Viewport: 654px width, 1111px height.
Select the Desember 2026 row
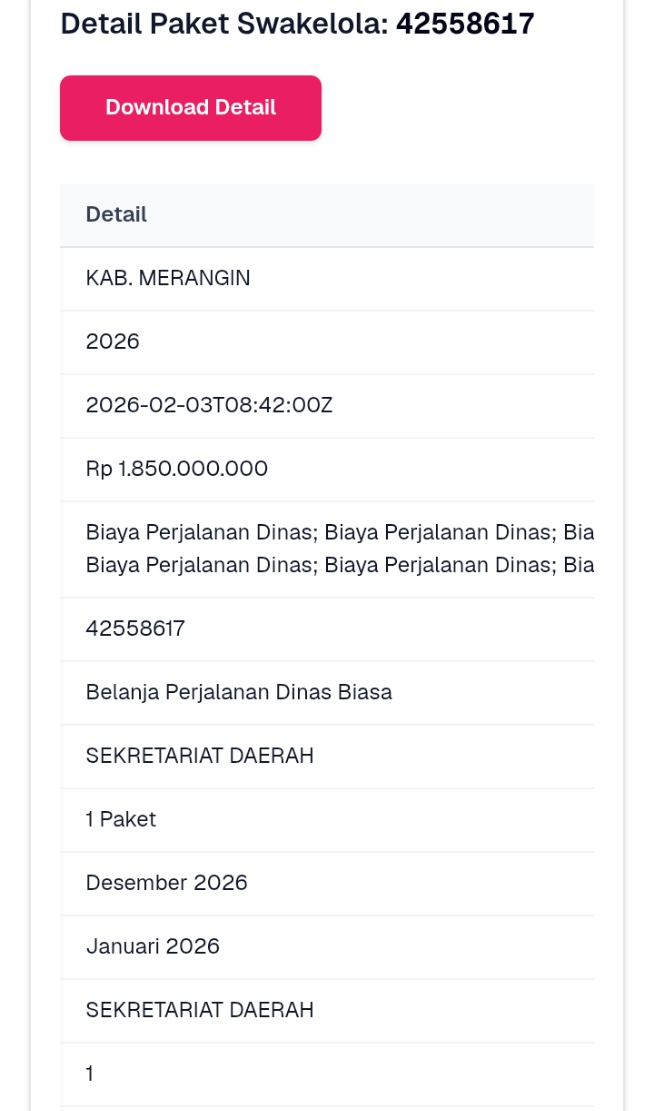pyautogui.click(x=327, y=884)
